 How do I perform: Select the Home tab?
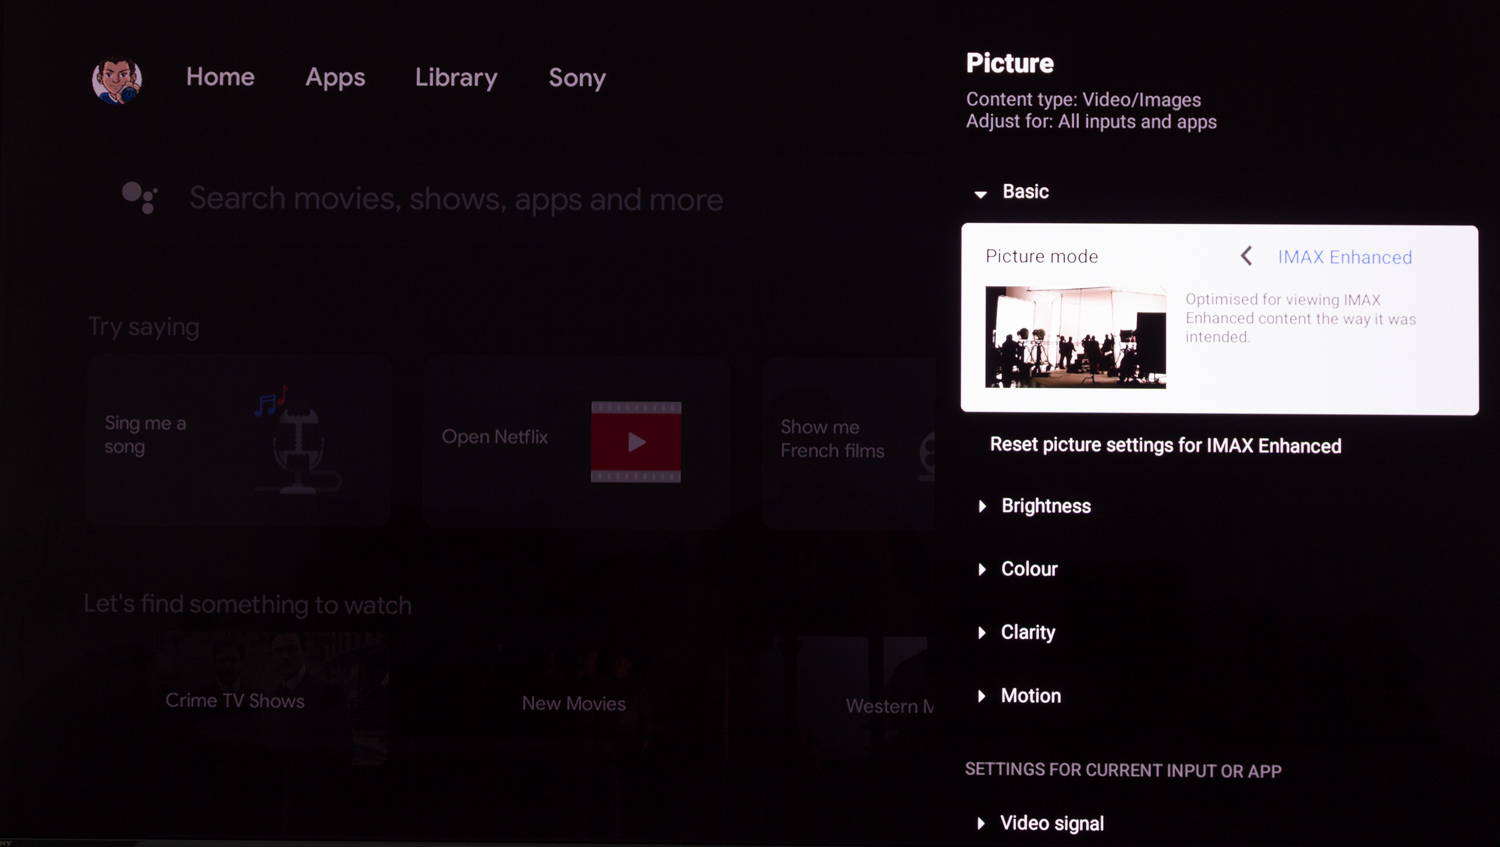coord(220,77)
